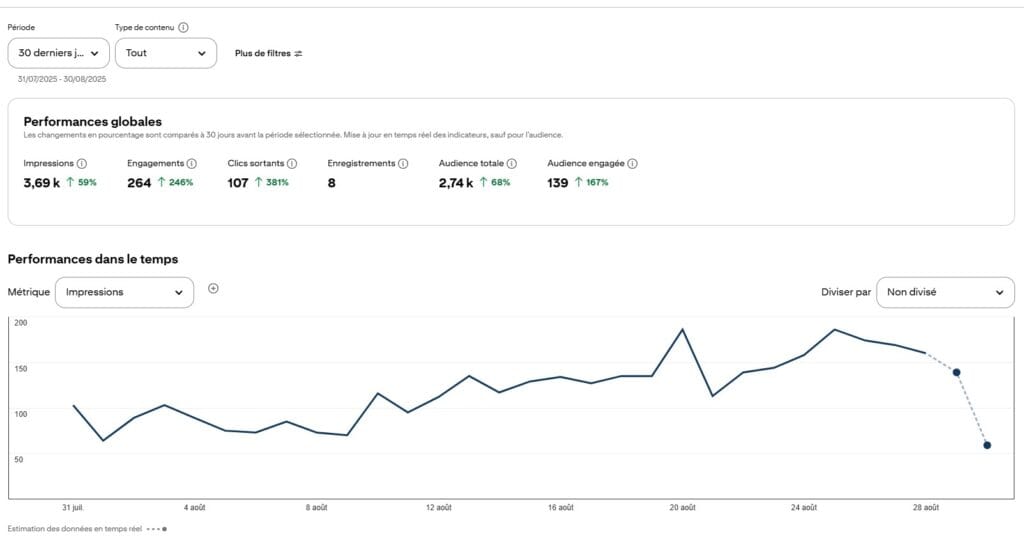Click the first dotted estimate point on chart
The image size is (1024, 539).
coord(957,372)
